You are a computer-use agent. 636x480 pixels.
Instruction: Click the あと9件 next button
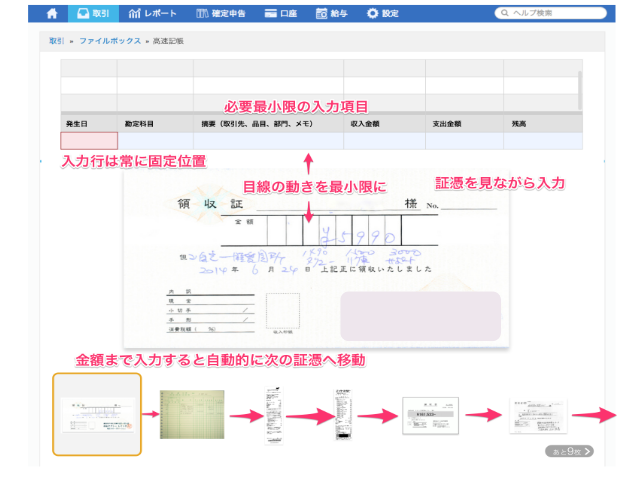tap(569, 451)
